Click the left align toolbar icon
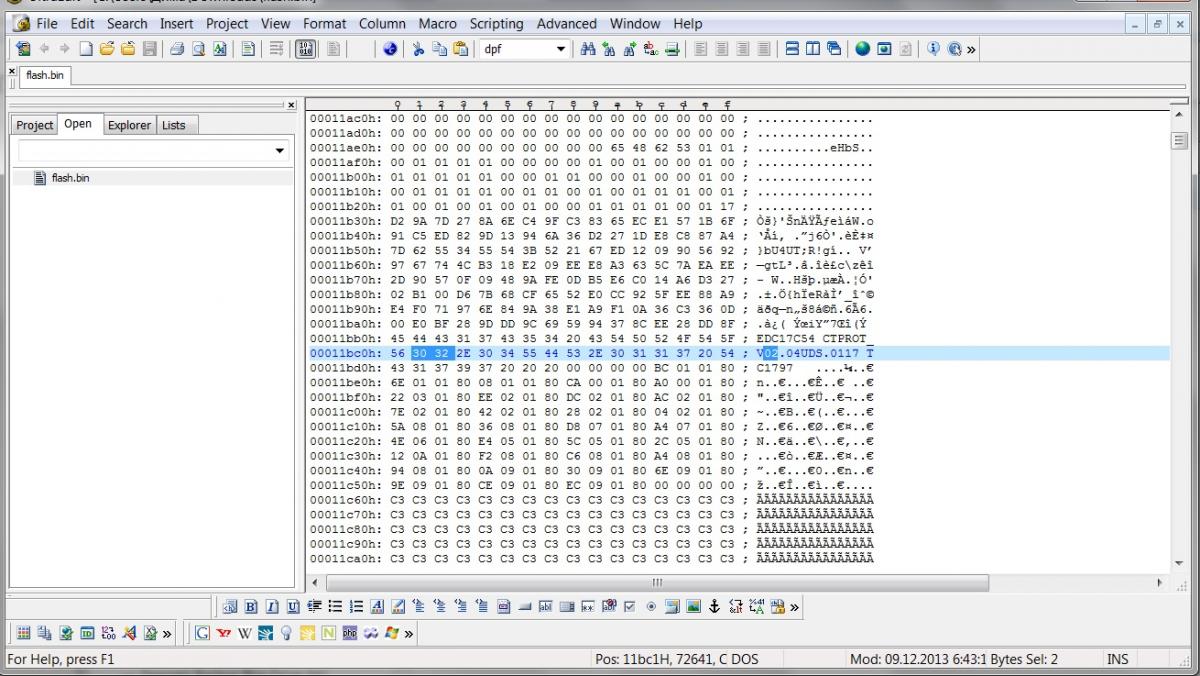The image size is (1200, 676). (x=700, y=48)
